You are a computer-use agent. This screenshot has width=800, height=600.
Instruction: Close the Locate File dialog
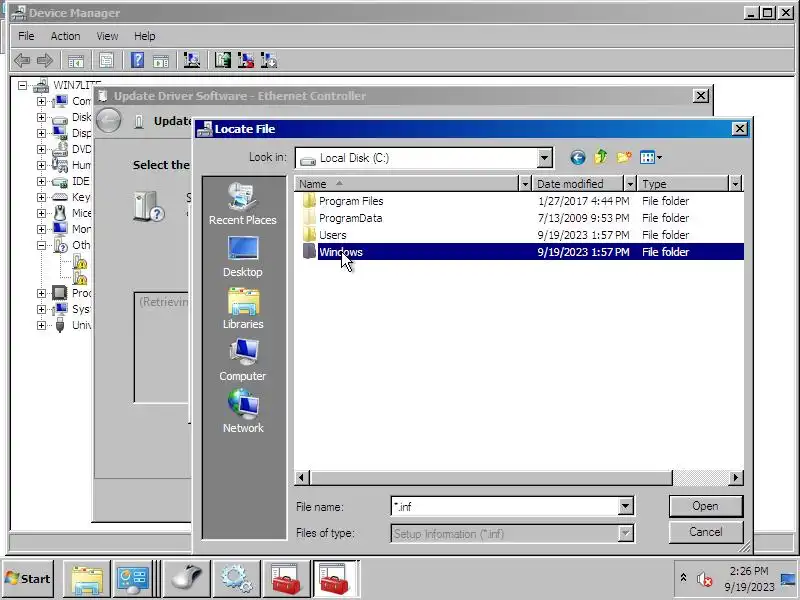pos(739,129)
